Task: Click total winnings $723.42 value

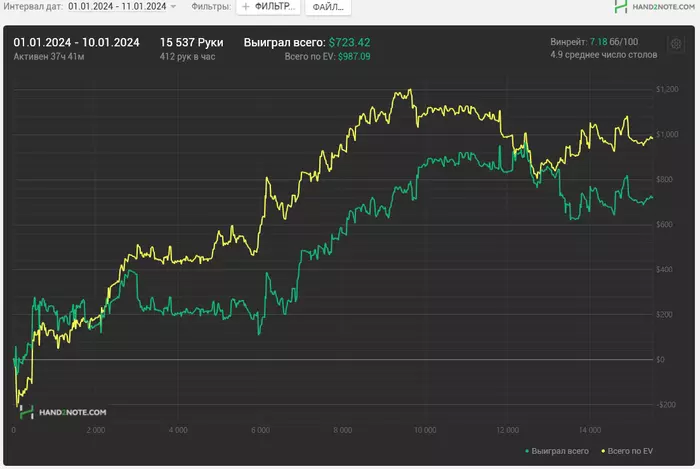Action: (x=350, y=42)
